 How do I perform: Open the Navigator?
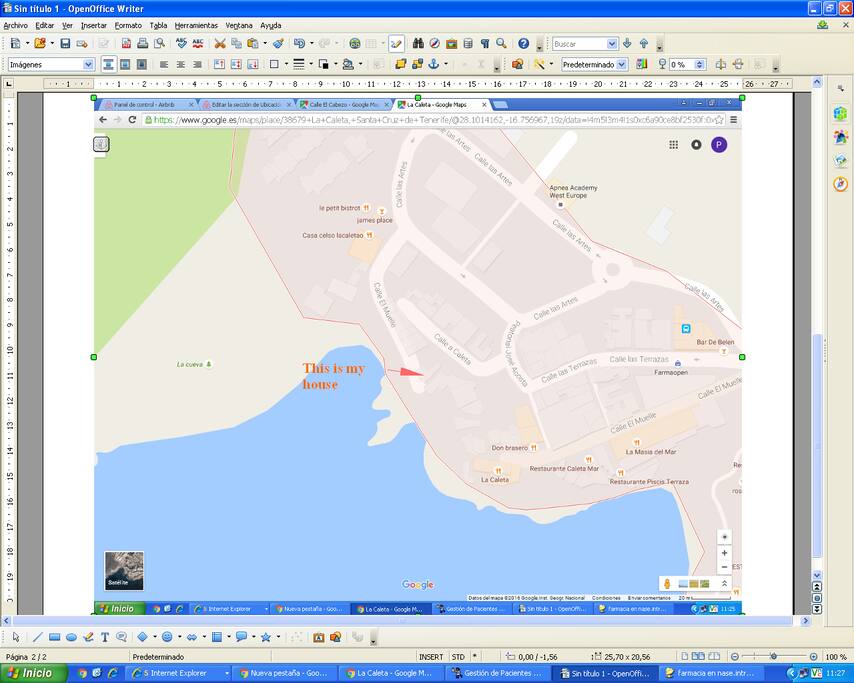click(x=435, y=44)
